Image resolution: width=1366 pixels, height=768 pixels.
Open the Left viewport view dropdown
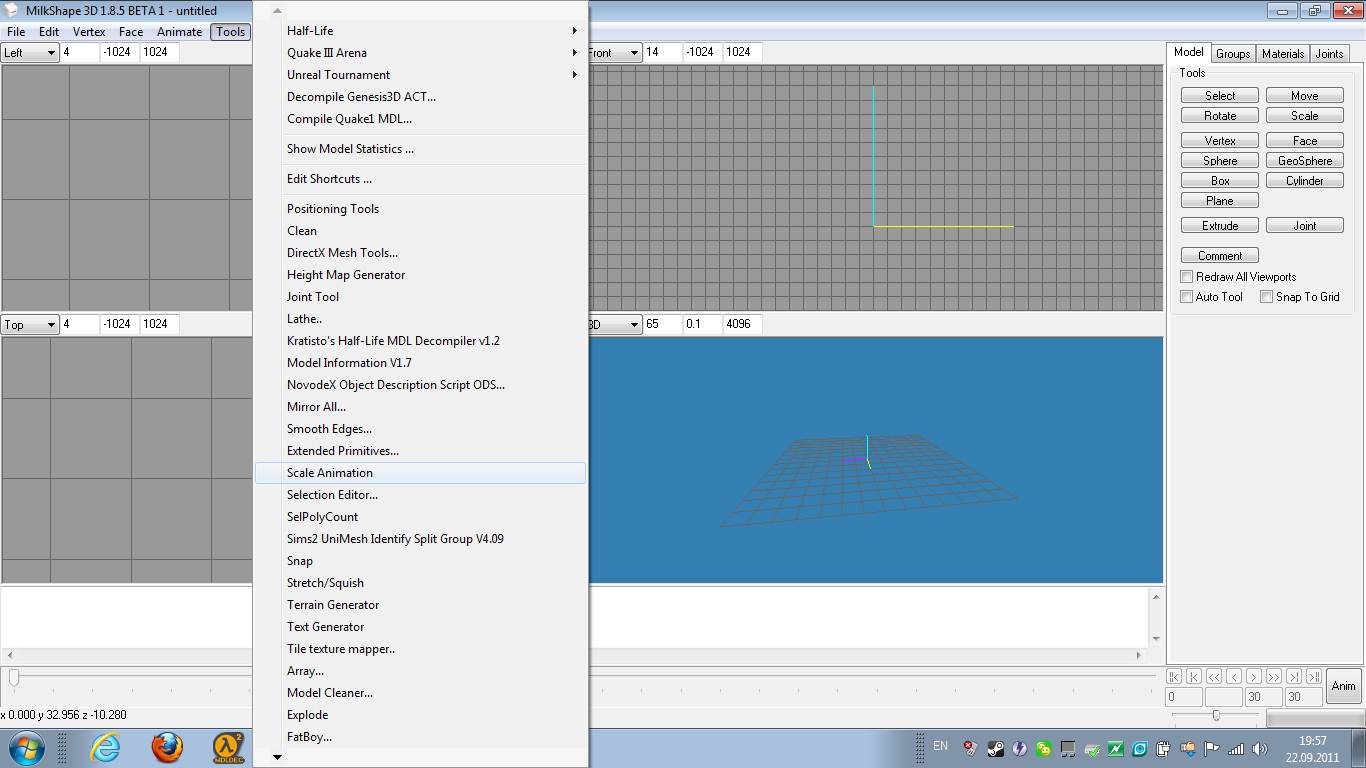point(30,53)
